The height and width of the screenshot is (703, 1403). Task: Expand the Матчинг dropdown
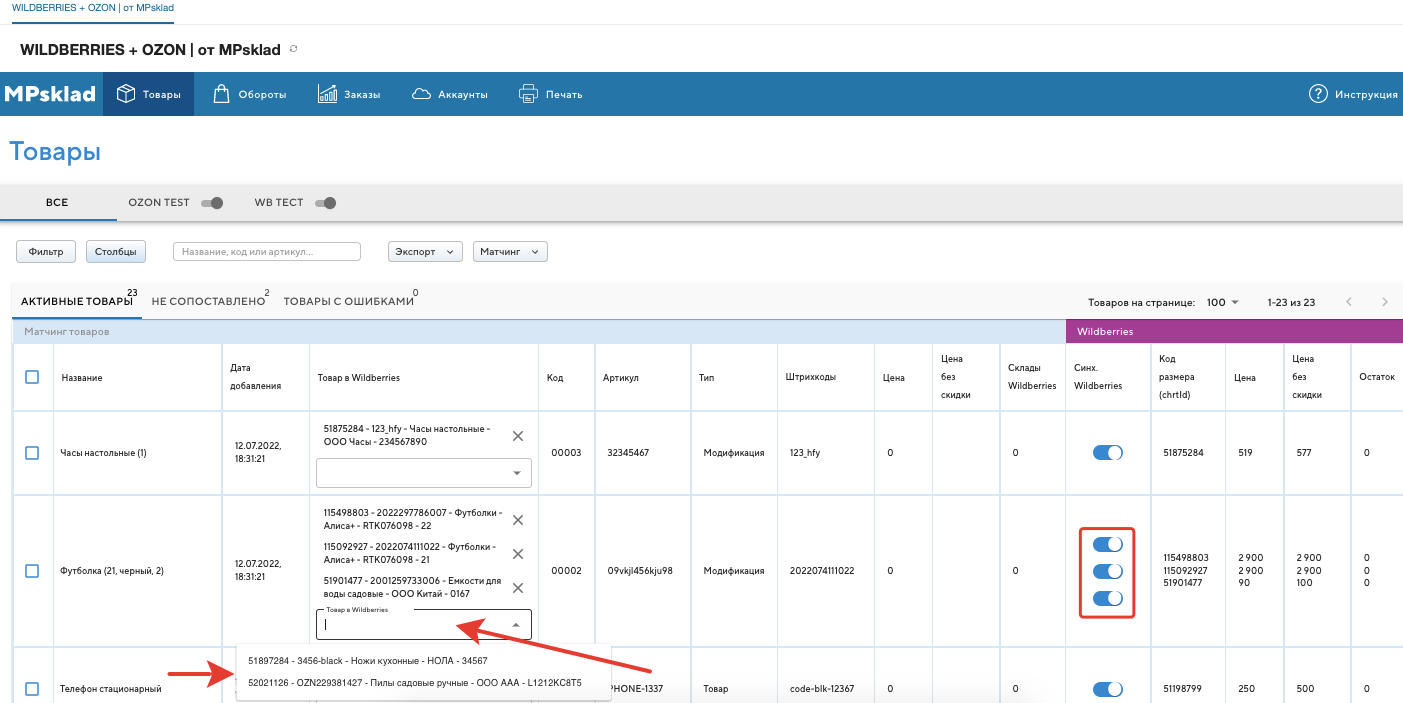[510, 252]
